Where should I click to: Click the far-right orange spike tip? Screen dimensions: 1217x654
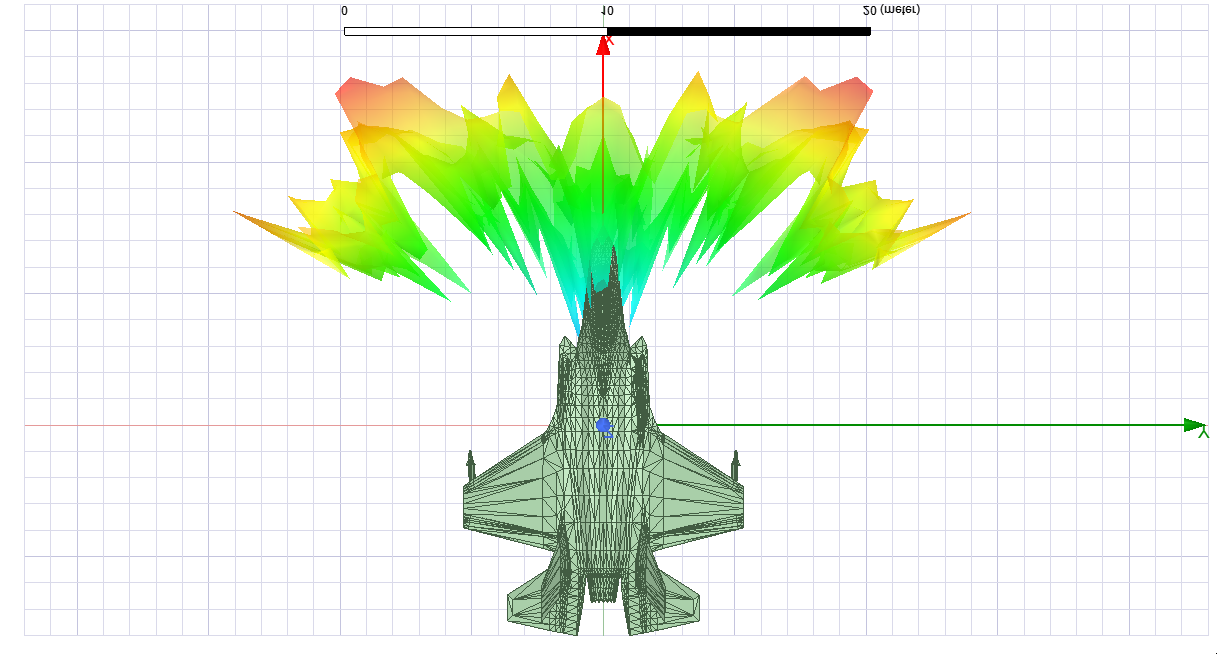[x=967, y=214]
